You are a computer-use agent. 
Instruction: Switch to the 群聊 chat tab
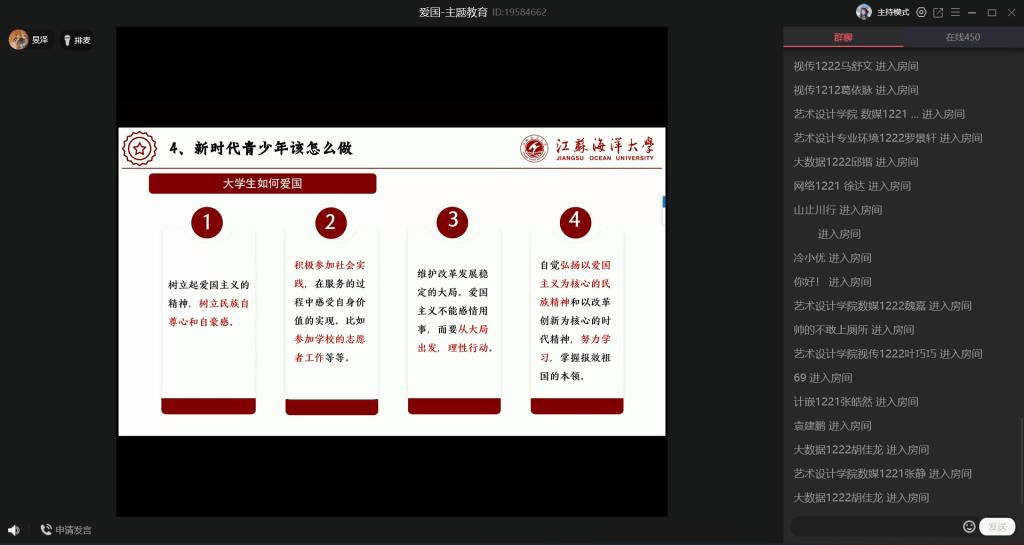pos(843,38)
